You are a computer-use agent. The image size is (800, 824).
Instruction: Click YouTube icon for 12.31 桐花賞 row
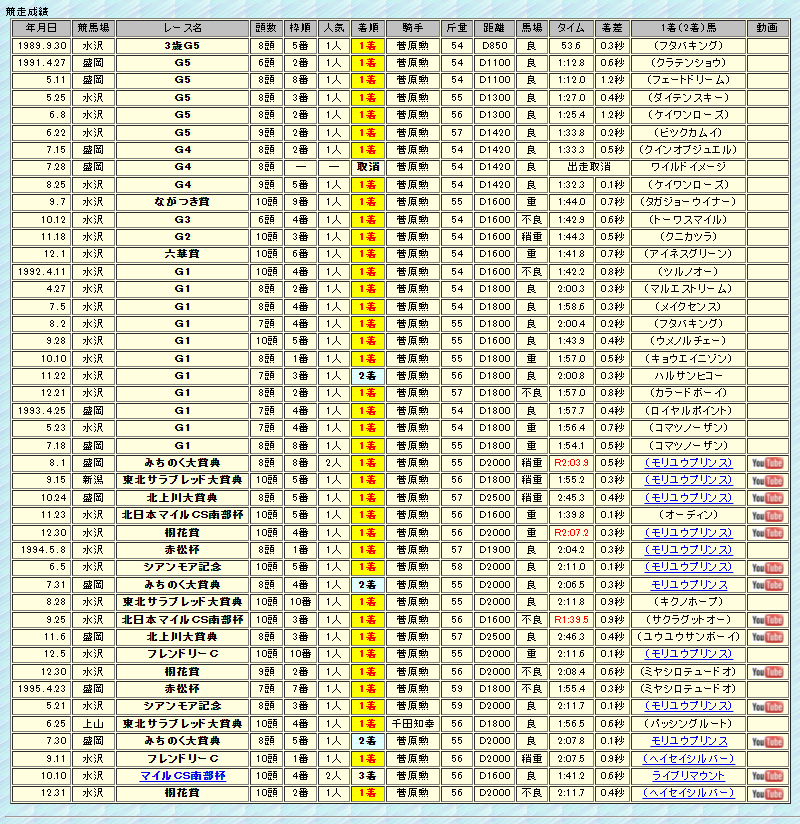[x=767, y=793]
